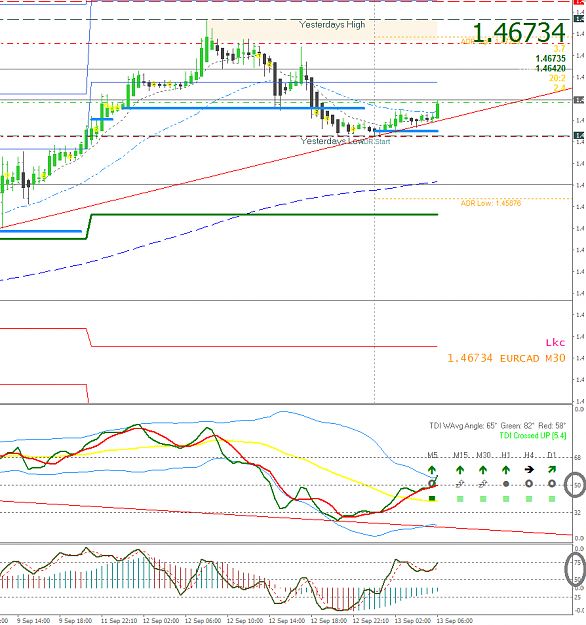
Task: Click the 1.46420 price value
Action: 551,69
